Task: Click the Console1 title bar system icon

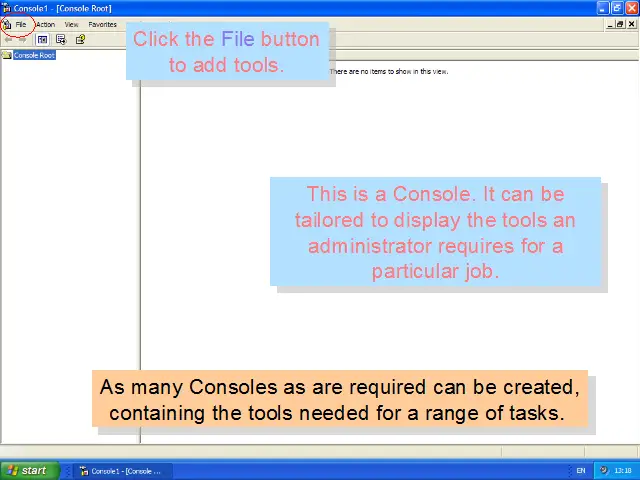Action: [6, 8]
